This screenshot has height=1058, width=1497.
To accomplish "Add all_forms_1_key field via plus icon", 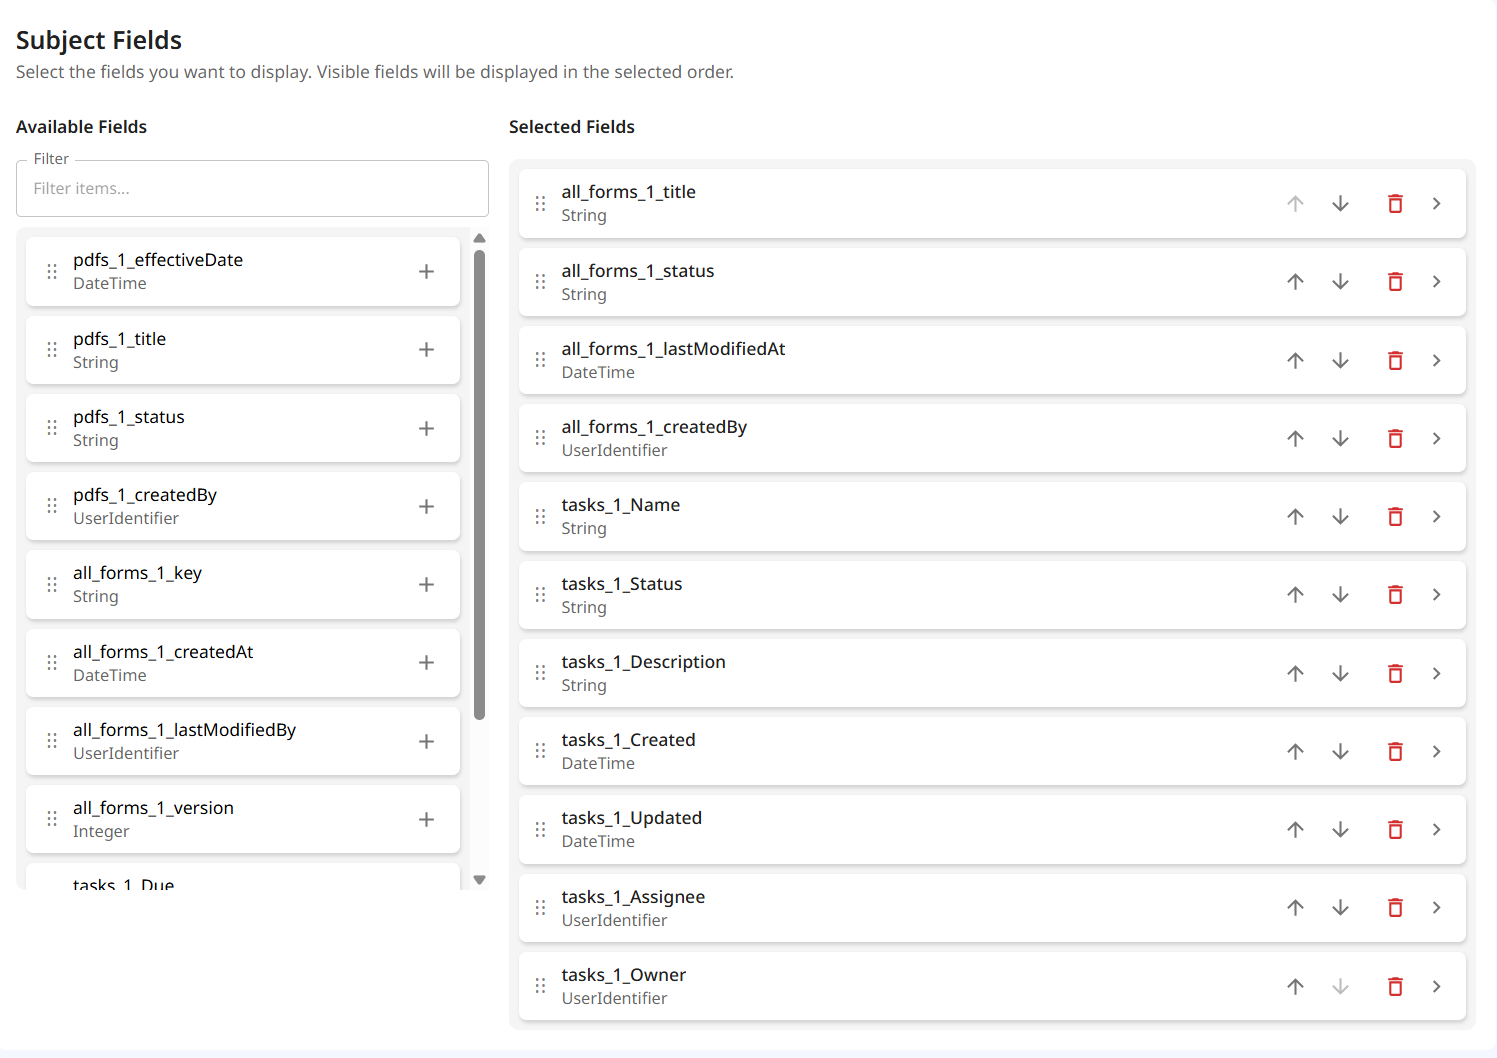I will tap(426, 584).
